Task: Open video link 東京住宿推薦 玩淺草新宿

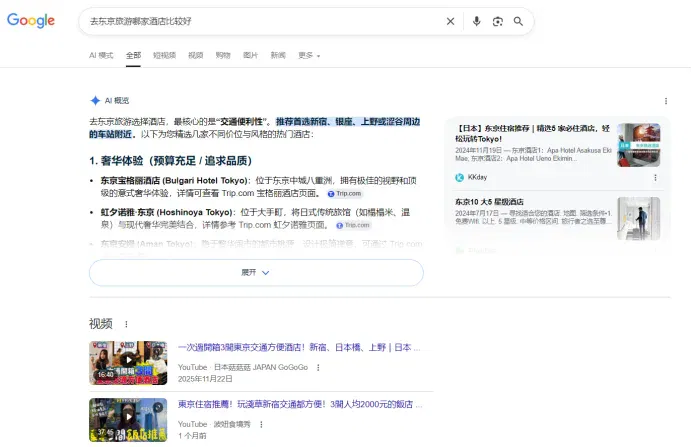Action: coord(300,404)
